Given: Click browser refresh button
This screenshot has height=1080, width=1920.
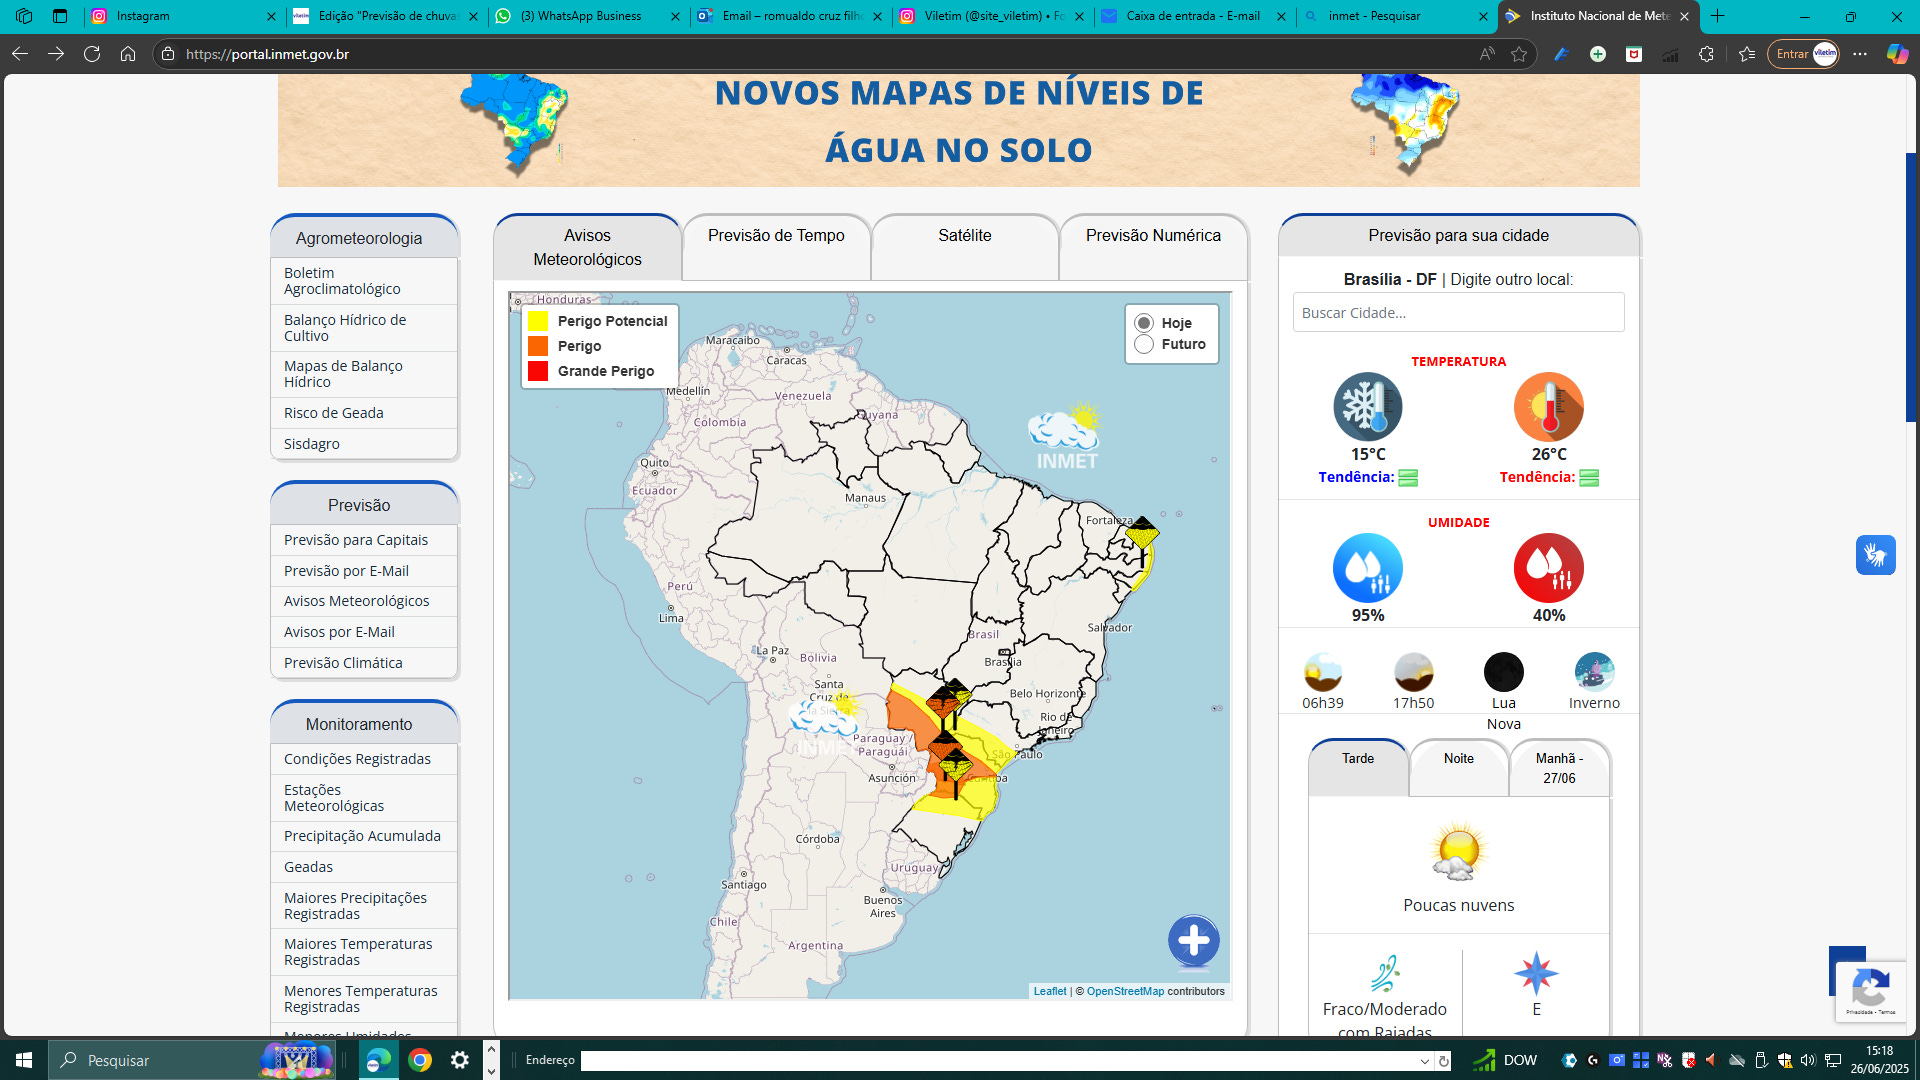Looking at the screenshot, I should tap(92, 54).
